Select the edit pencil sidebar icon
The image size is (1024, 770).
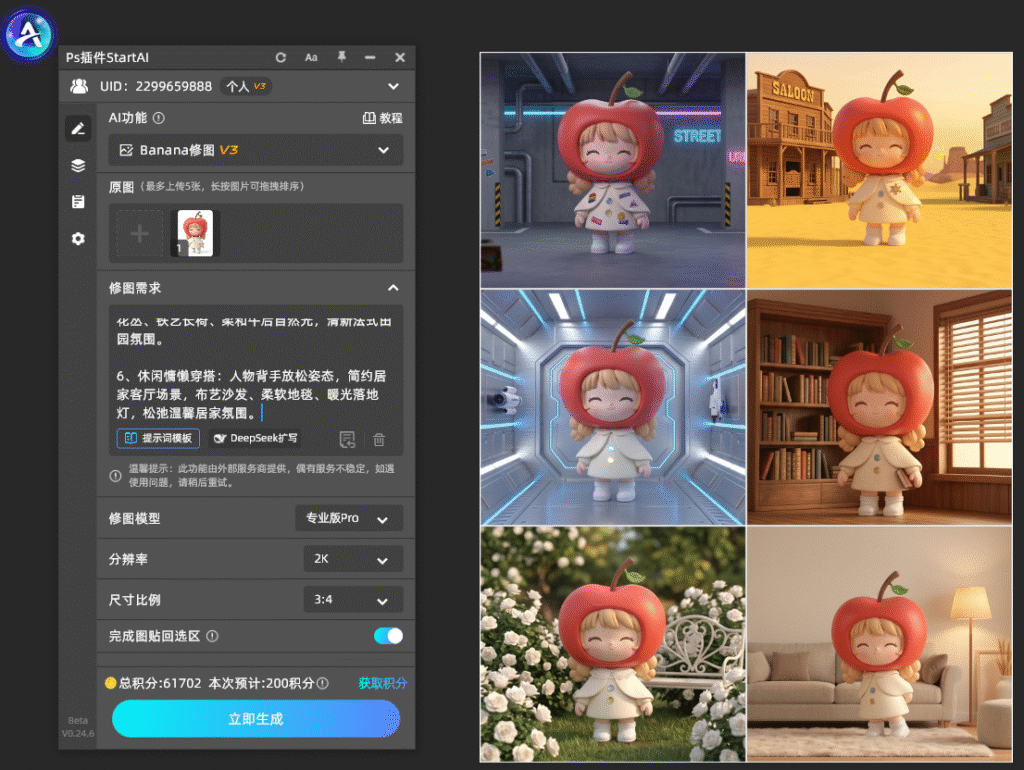click(78, 129)
